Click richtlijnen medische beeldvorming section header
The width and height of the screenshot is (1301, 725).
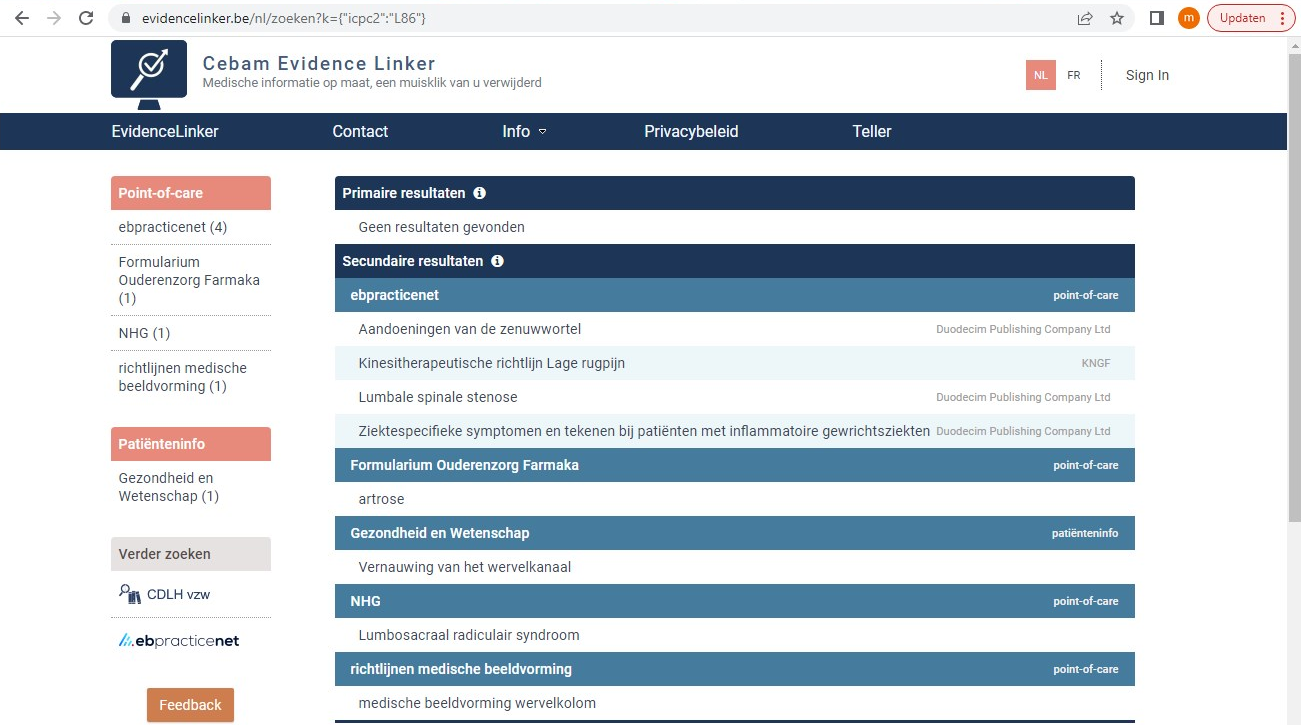coord(735,669)
